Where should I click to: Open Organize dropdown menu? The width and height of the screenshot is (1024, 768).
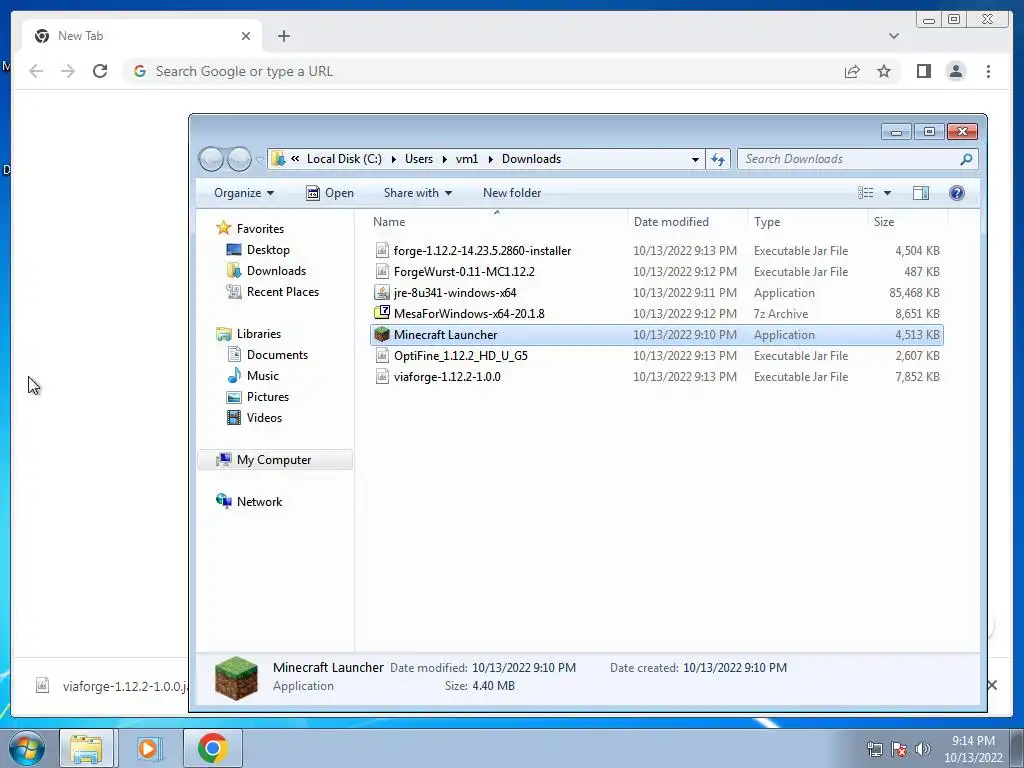tap(244, 193)
